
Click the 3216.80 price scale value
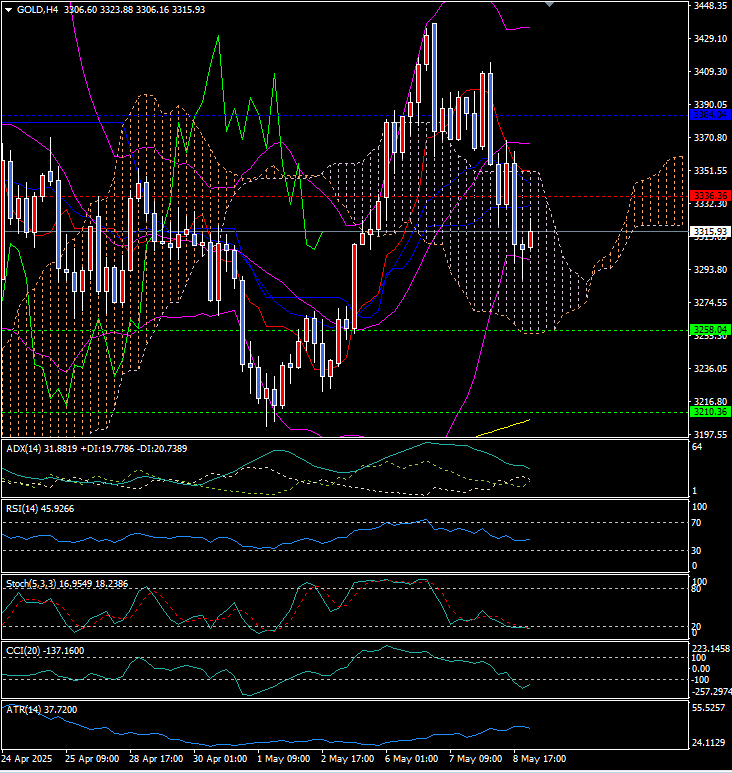710,402
